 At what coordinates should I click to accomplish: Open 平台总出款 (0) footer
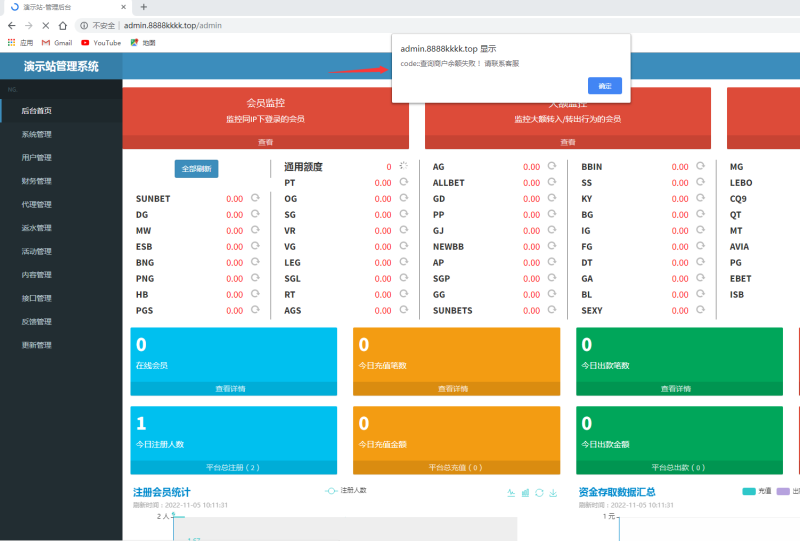pos(679,468)
